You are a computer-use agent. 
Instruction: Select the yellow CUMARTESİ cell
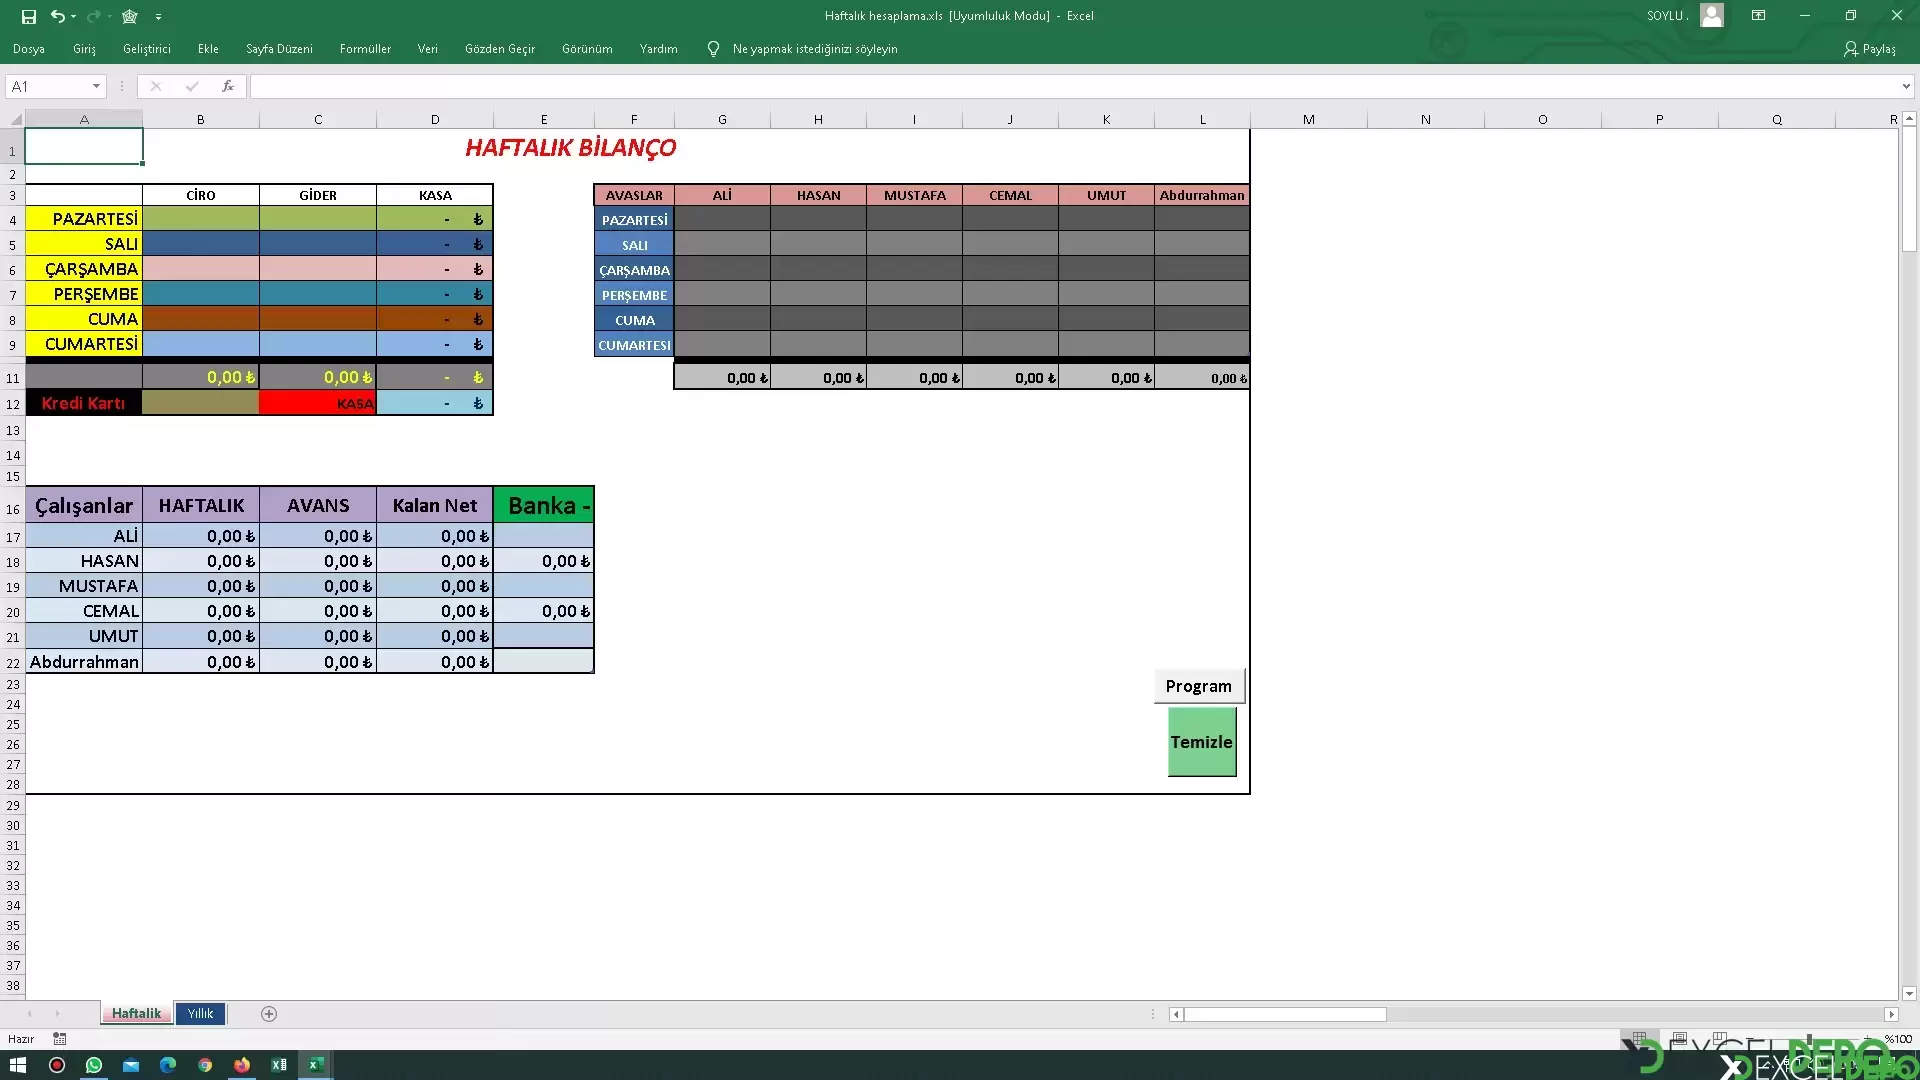click(x=84, y=344)
